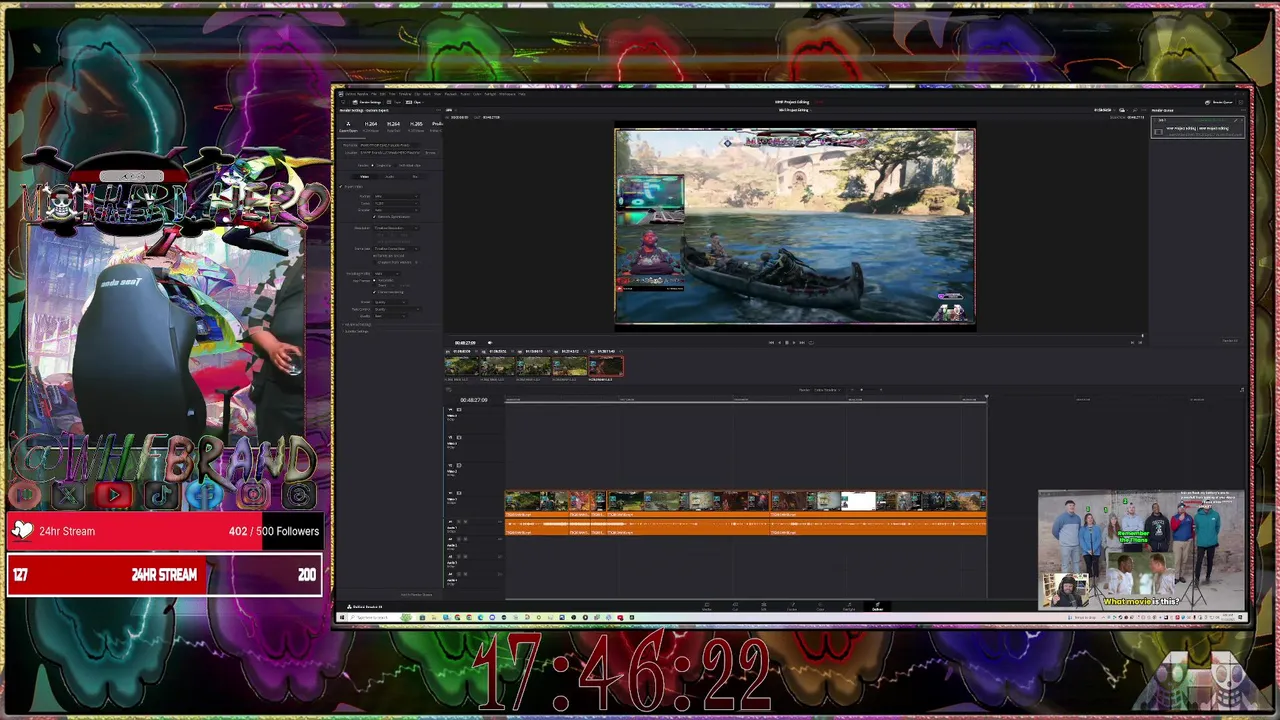Click the go-to-last-frame playback icon
The image size is (1280, 720).
pyautogui.click(x=802, y=342)
